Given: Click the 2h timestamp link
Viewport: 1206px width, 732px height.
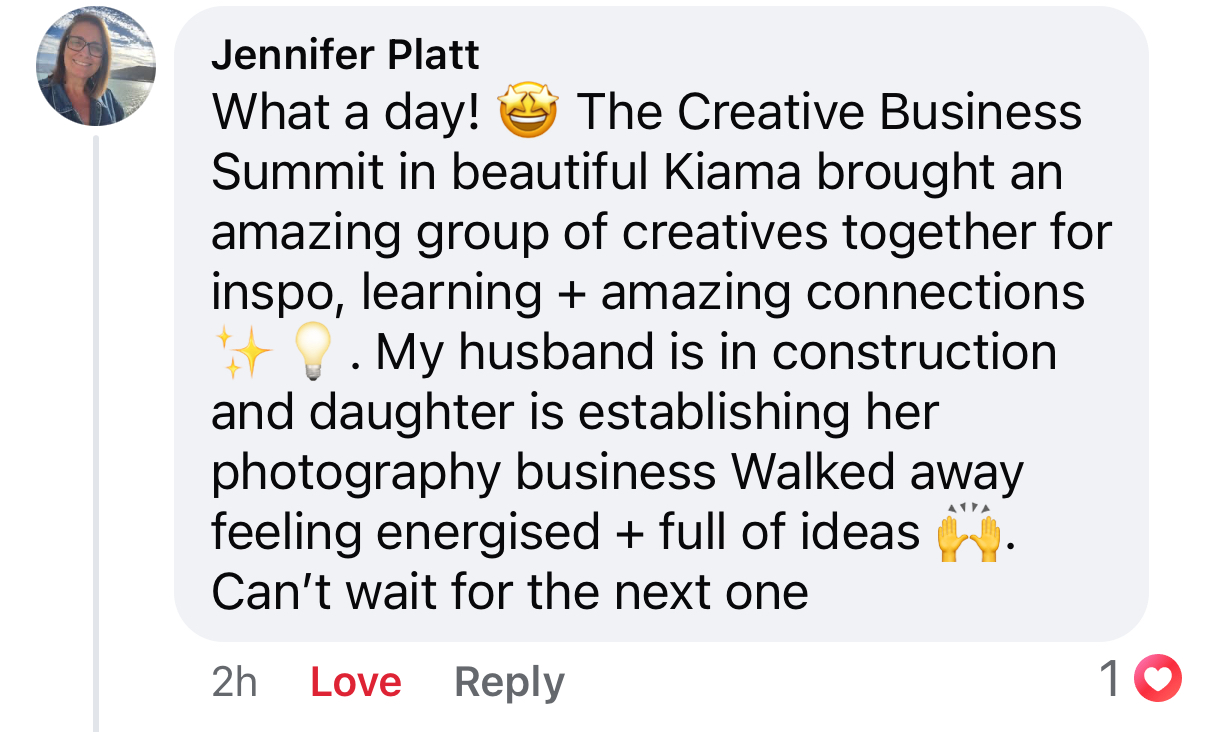Looking at the screenshot, I should tap(235, 682).
